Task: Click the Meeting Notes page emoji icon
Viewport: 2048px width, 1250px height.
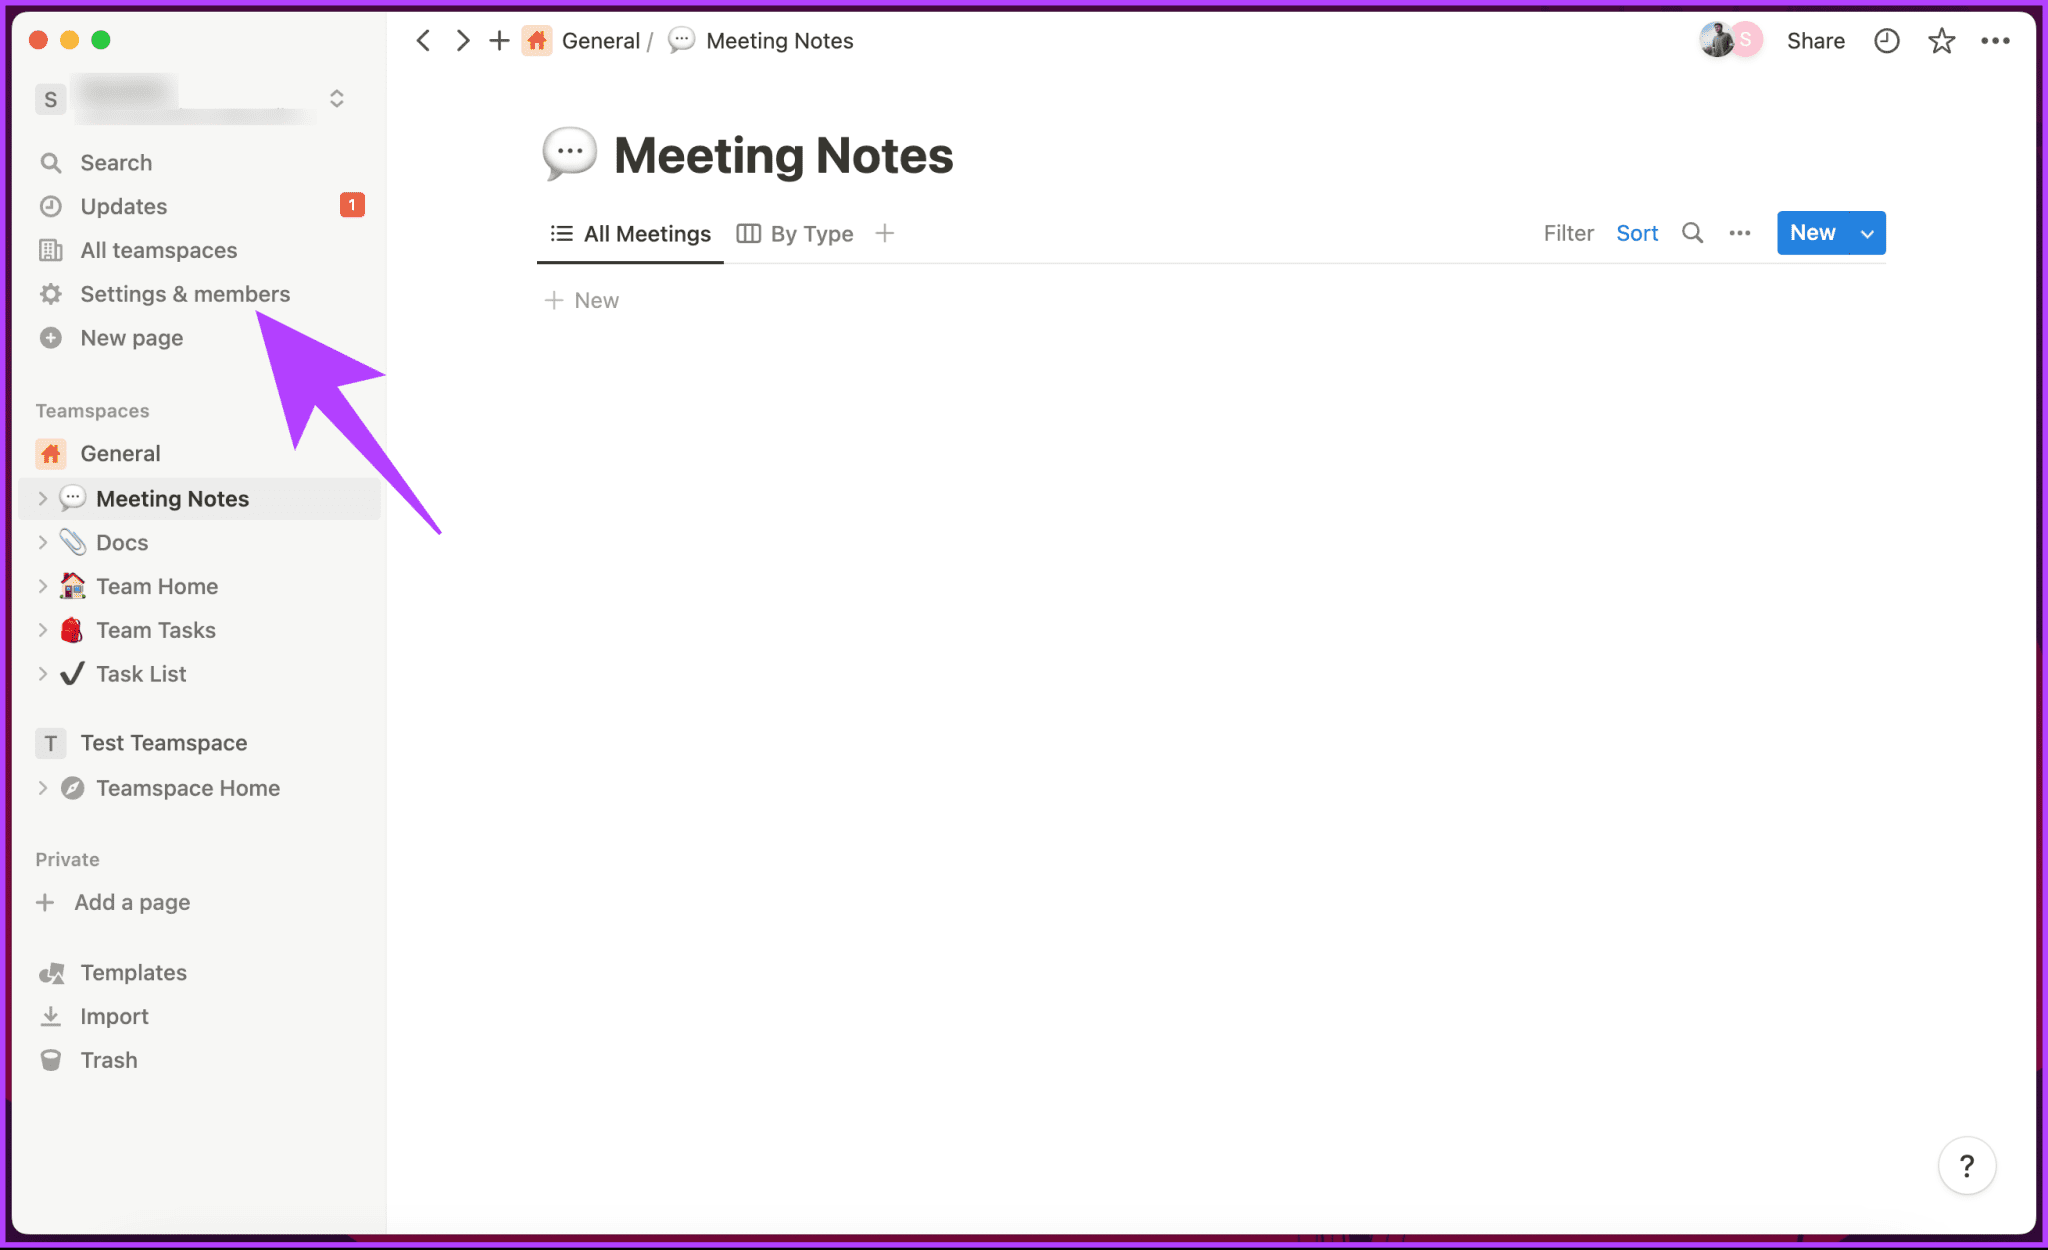Action: (569, 155)
